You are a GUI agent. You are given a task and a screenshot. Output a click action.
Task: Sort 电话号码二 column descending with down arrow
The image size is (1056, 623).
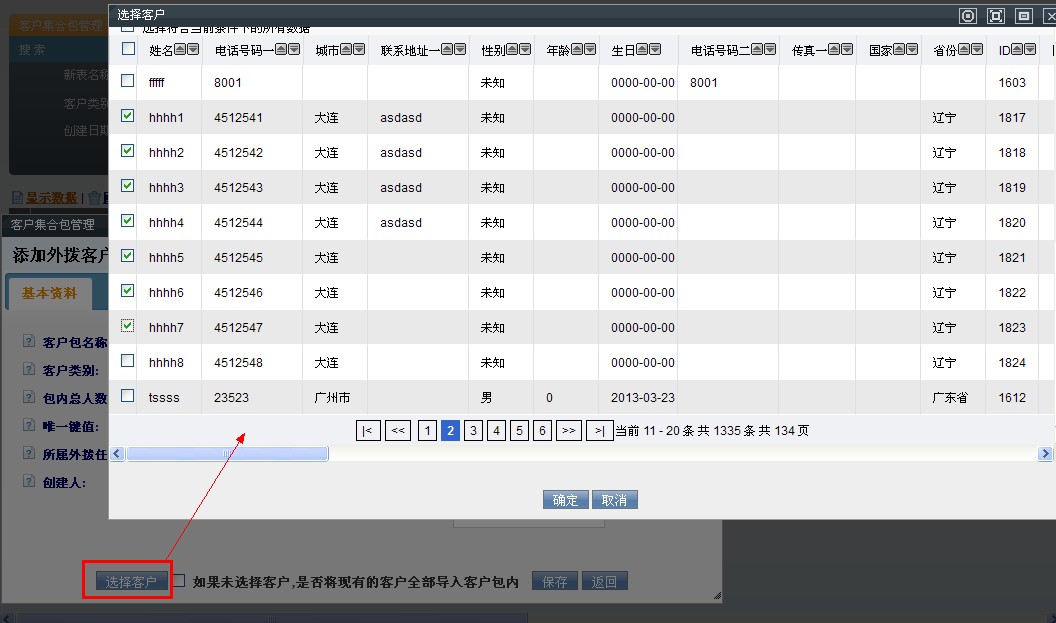coord(770,49)
